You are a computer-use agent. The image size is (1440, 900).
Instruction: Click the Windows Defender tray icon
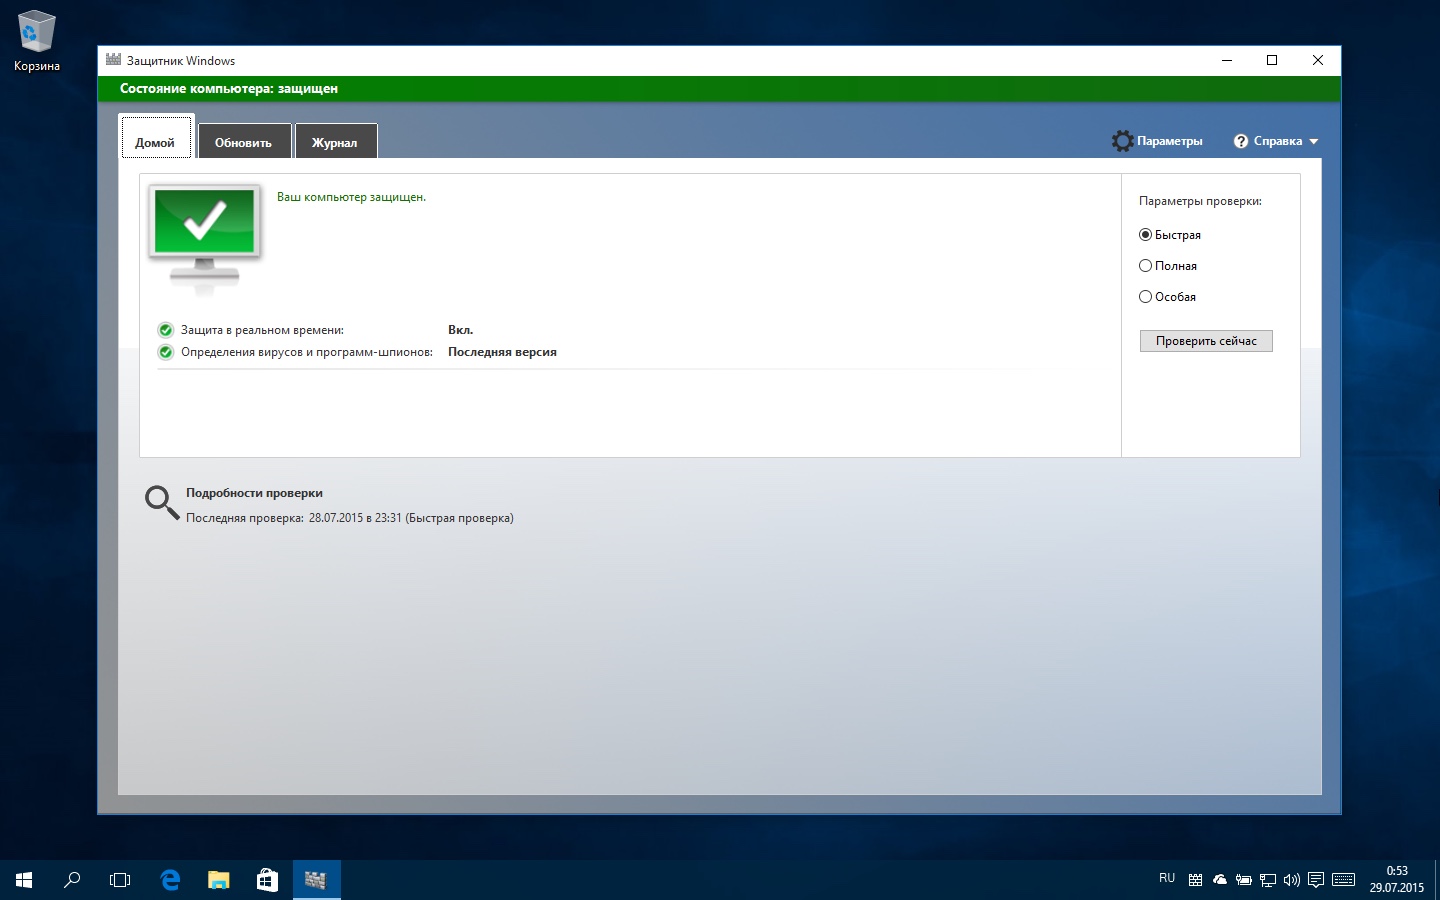pos(1195,880)
